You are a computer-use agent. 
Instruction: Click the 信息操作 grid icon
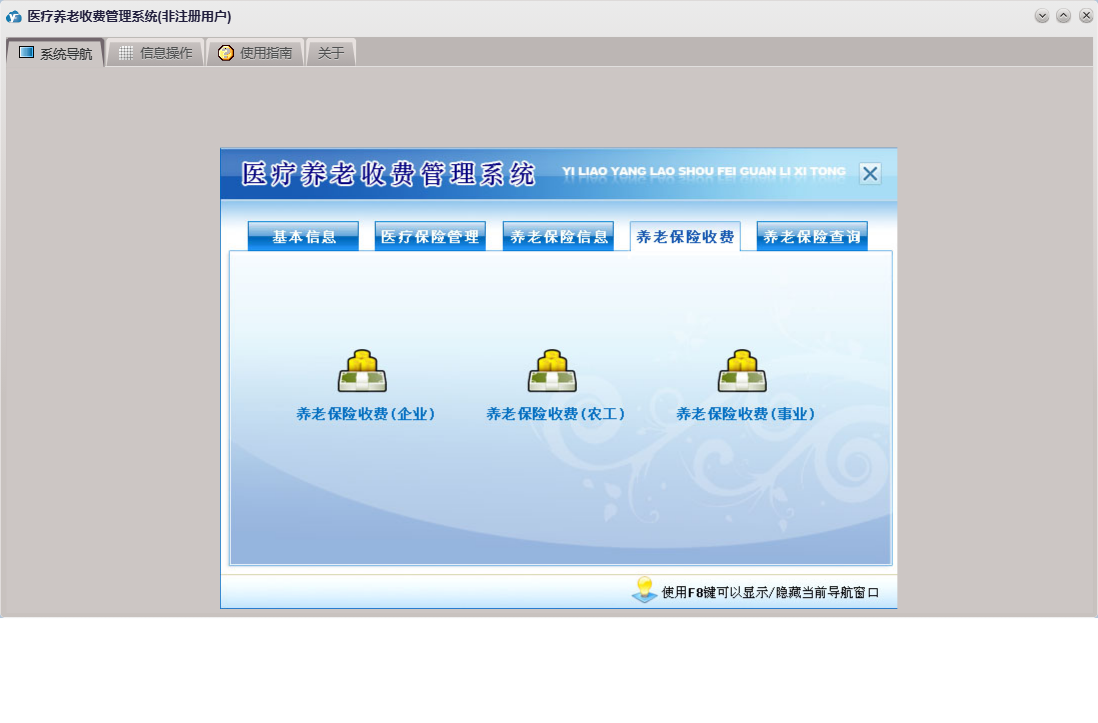[x=126, y=53]
